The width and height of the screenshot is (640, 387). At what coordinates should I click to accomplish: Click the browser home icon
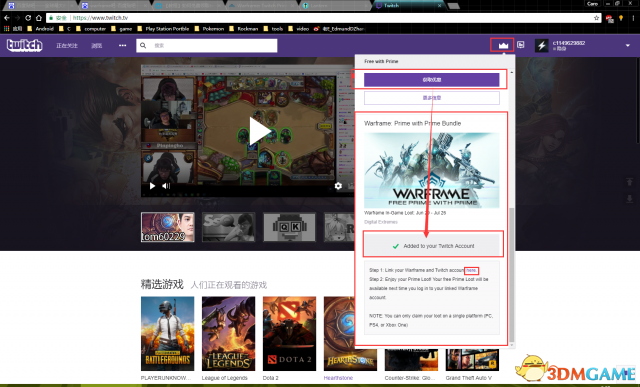(x=38, y=18)
